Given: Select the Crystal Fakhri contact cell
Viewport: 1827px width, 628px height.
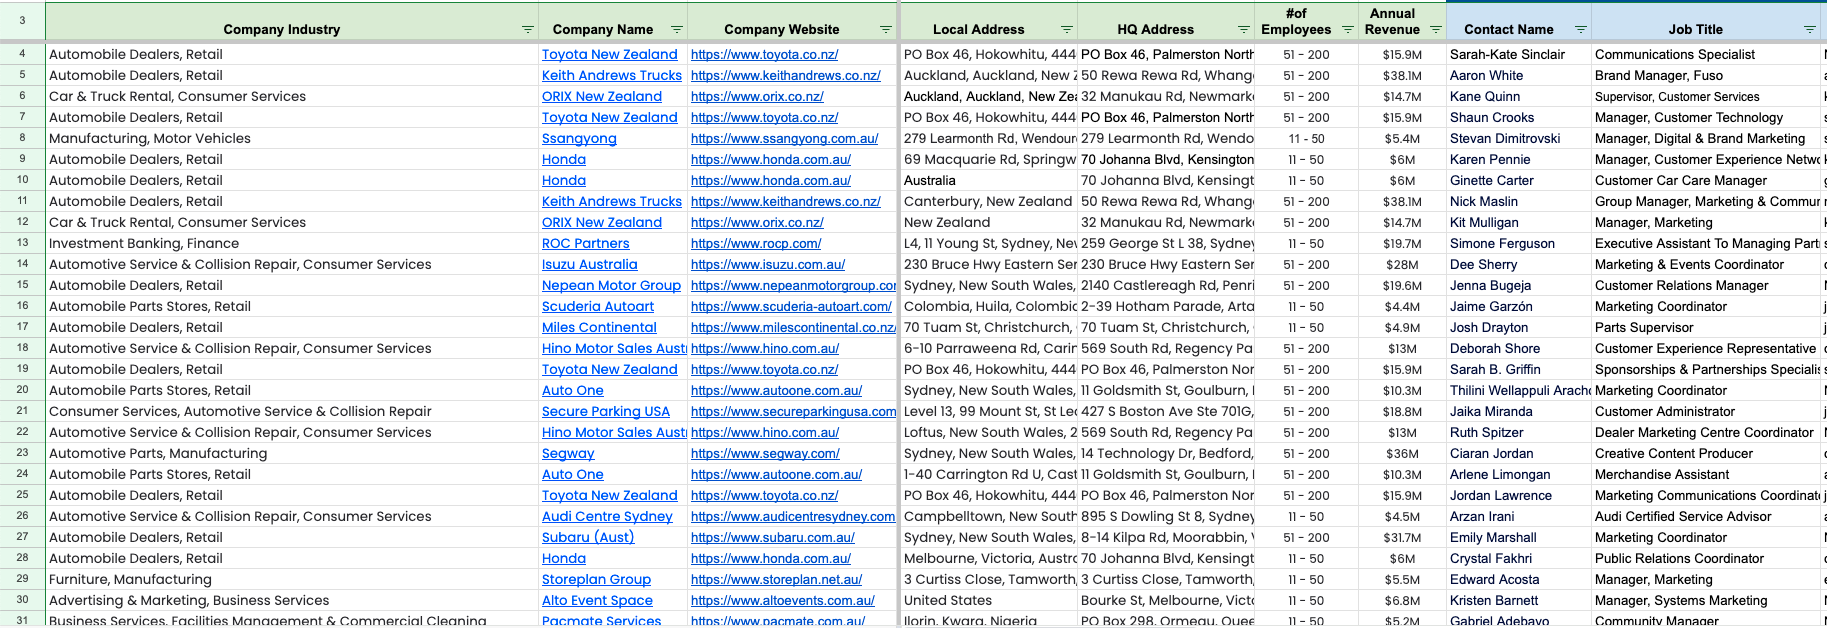Looking at the screenshot, I should (1519, 559).
